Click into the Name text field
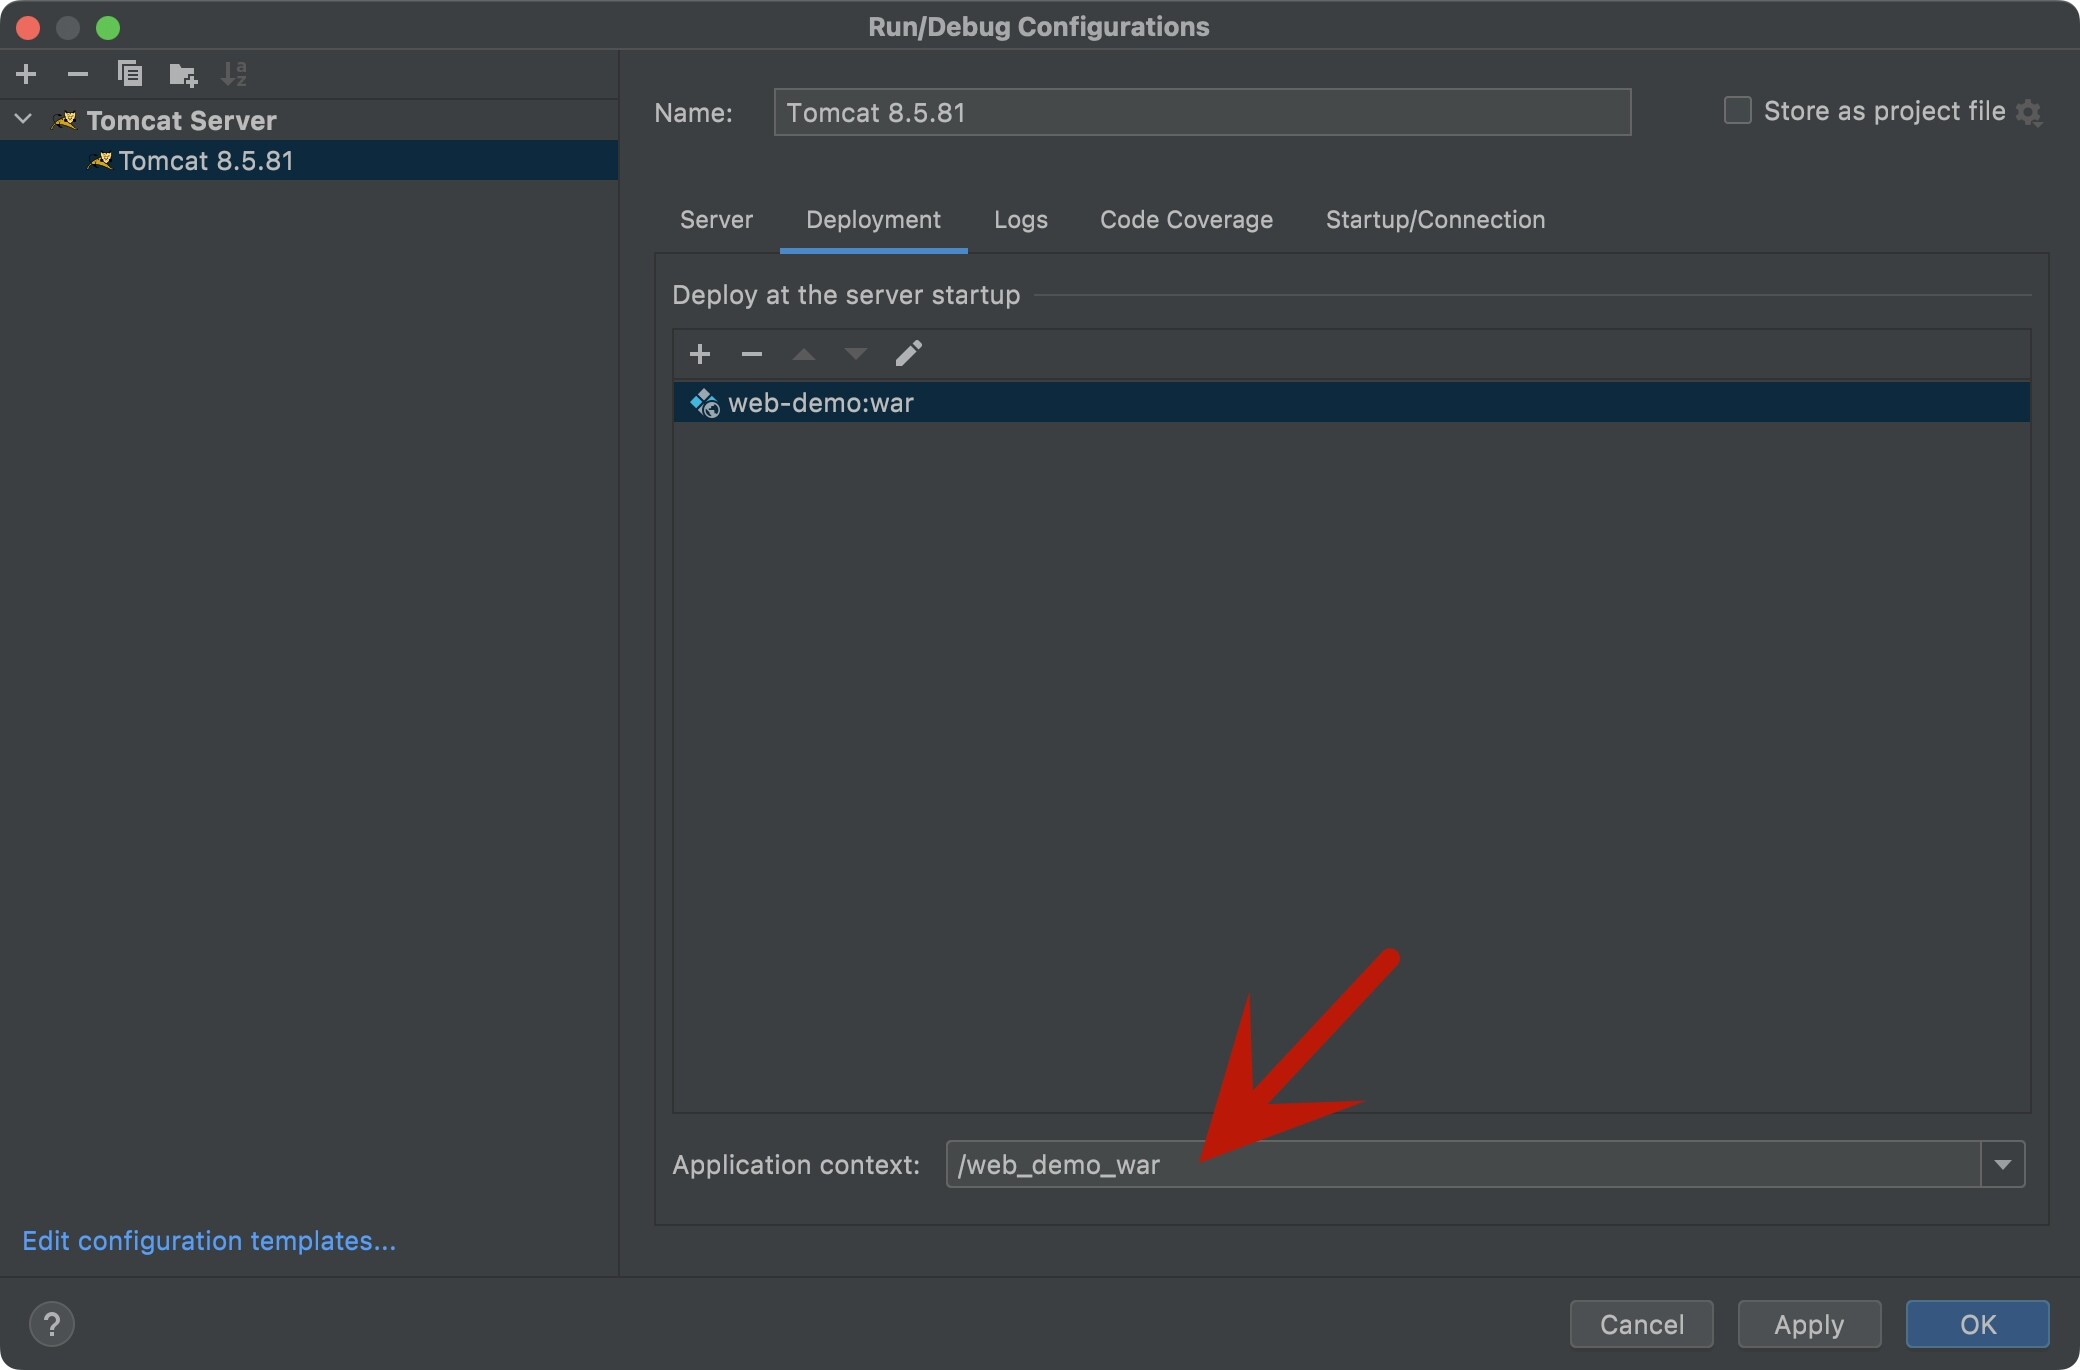Screen dimensions: 2080x1370 [1200, 112]
